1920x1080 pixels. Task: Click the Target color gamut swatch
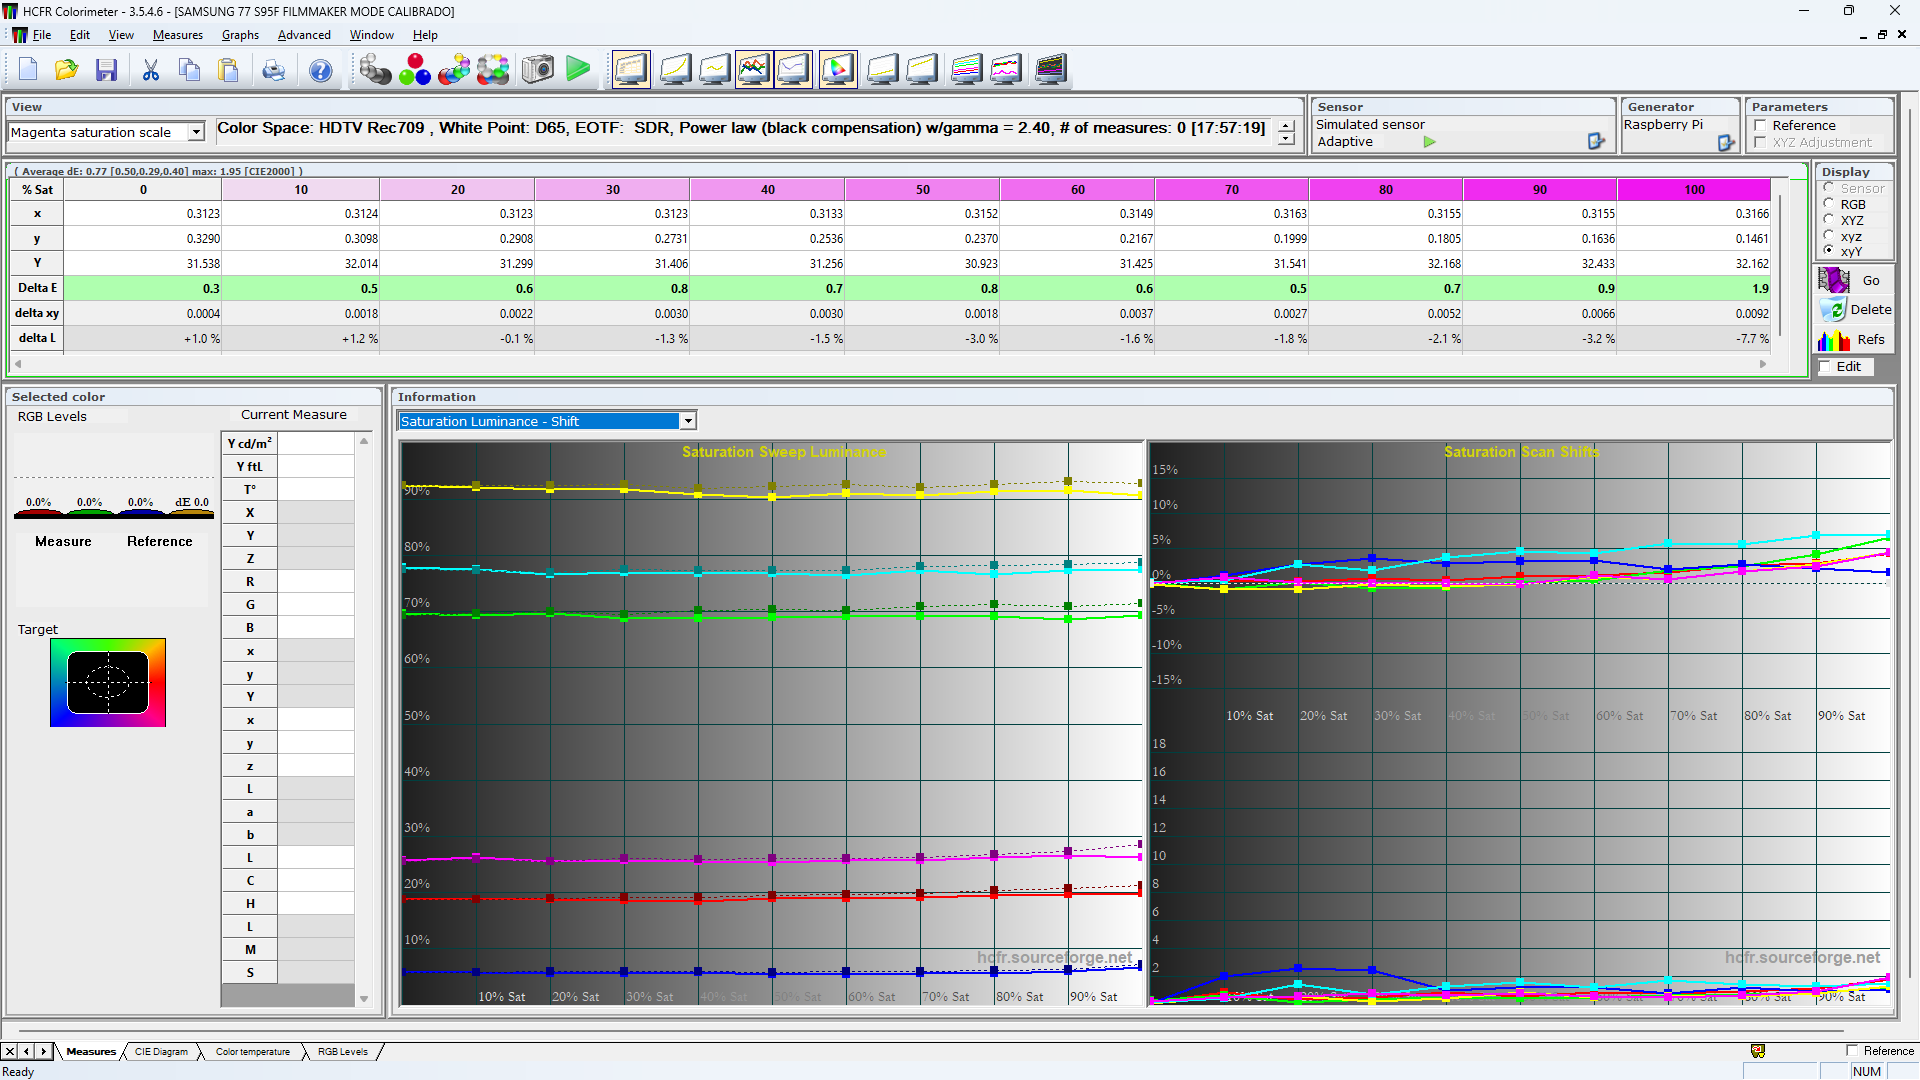coord(108,683)
